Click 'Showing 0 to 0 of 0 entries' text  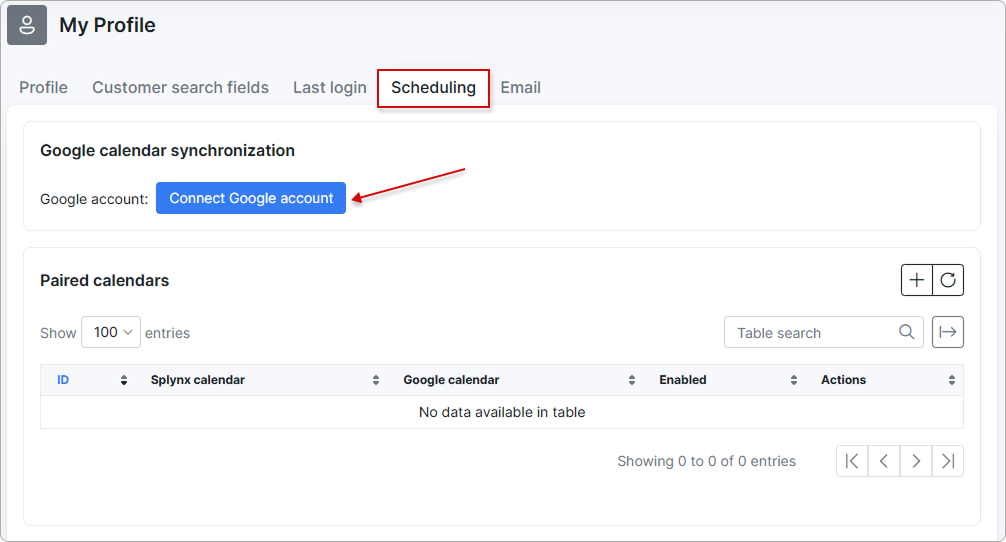click(706, 461)
